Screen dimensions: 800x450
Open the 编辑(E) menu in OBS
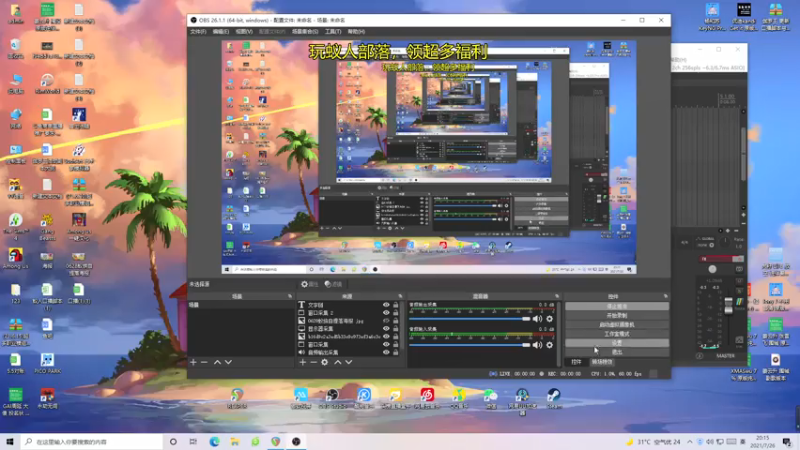coord(220,32)
